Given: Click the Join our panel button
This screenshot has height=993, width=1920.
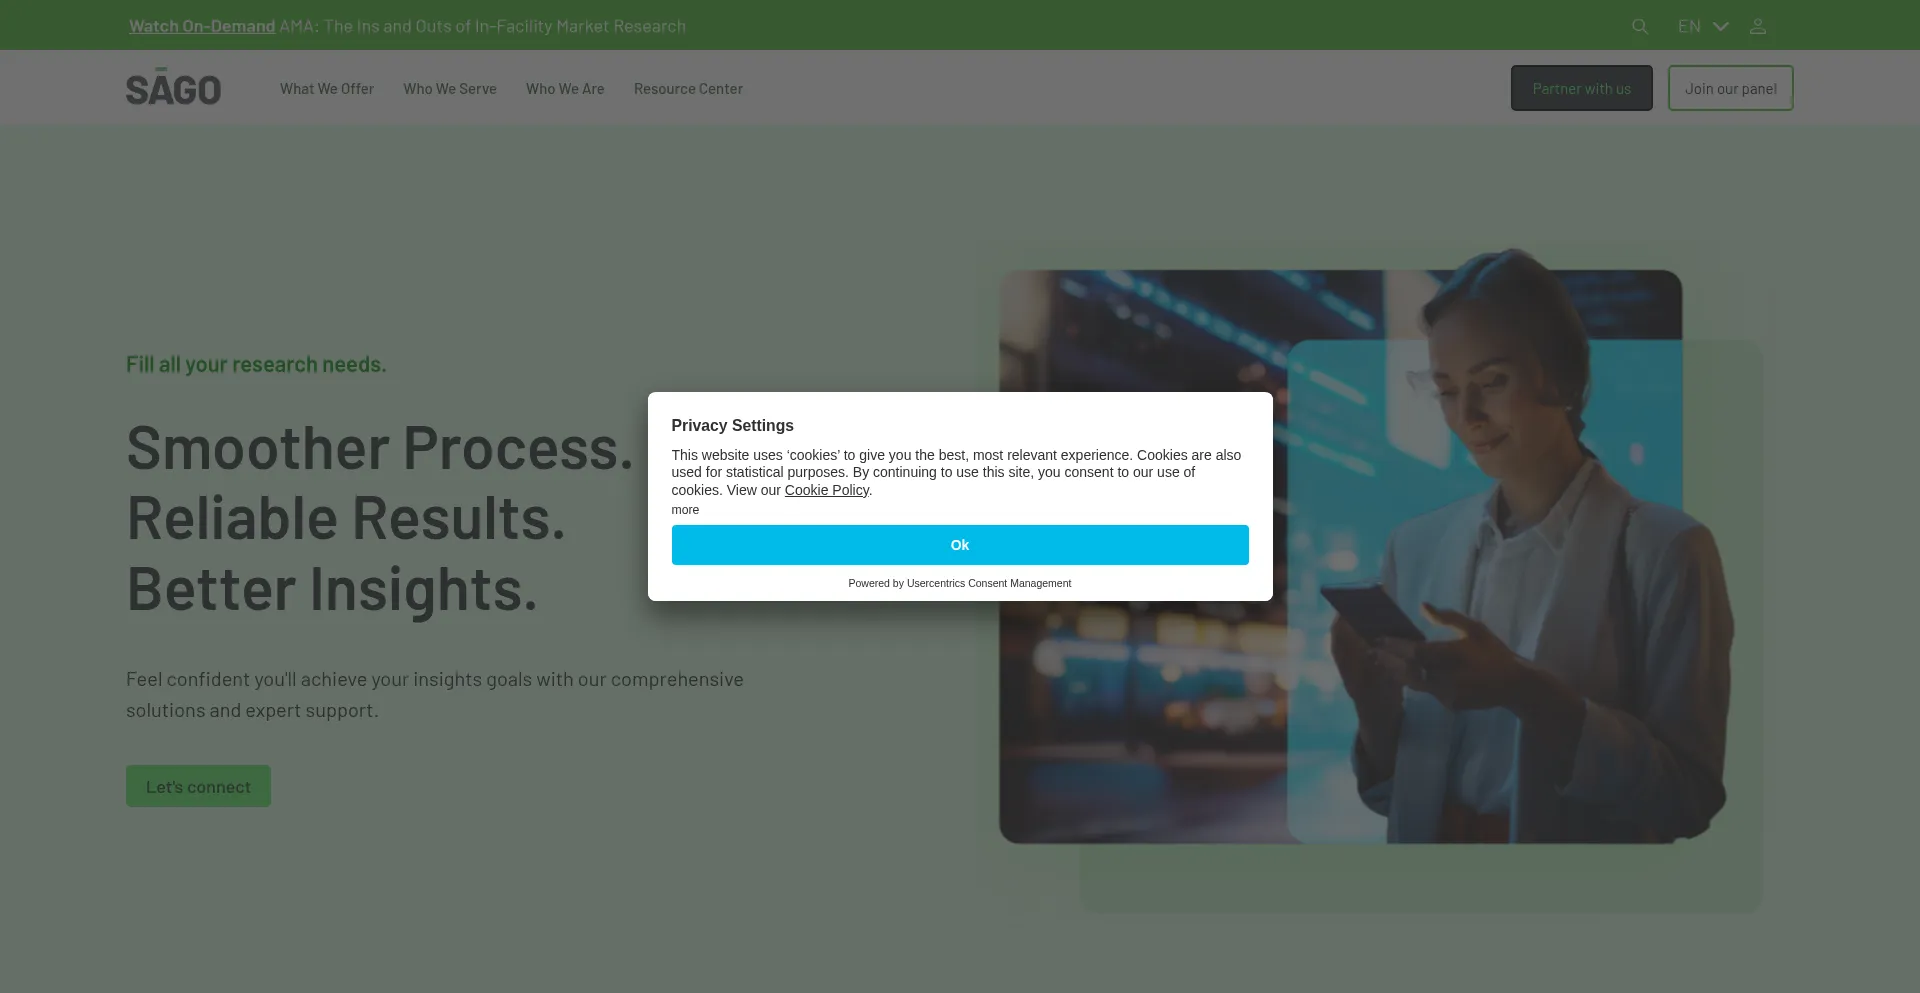Looking at the screenshot, I should coord(1730,89).
